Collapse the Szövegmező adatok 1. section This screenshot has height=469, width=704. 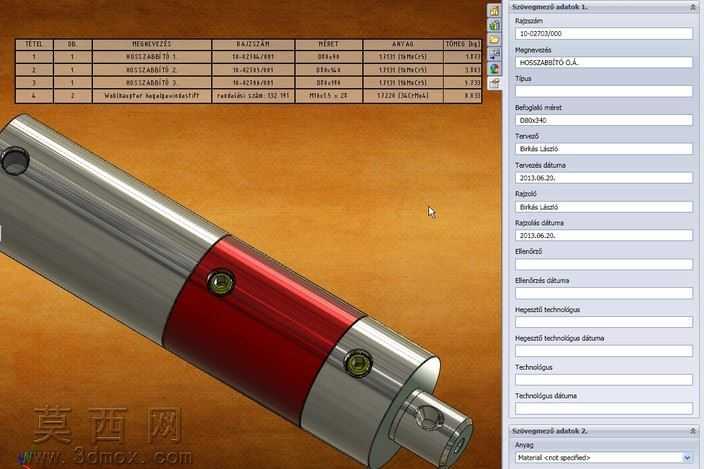[x=692, y=7]
